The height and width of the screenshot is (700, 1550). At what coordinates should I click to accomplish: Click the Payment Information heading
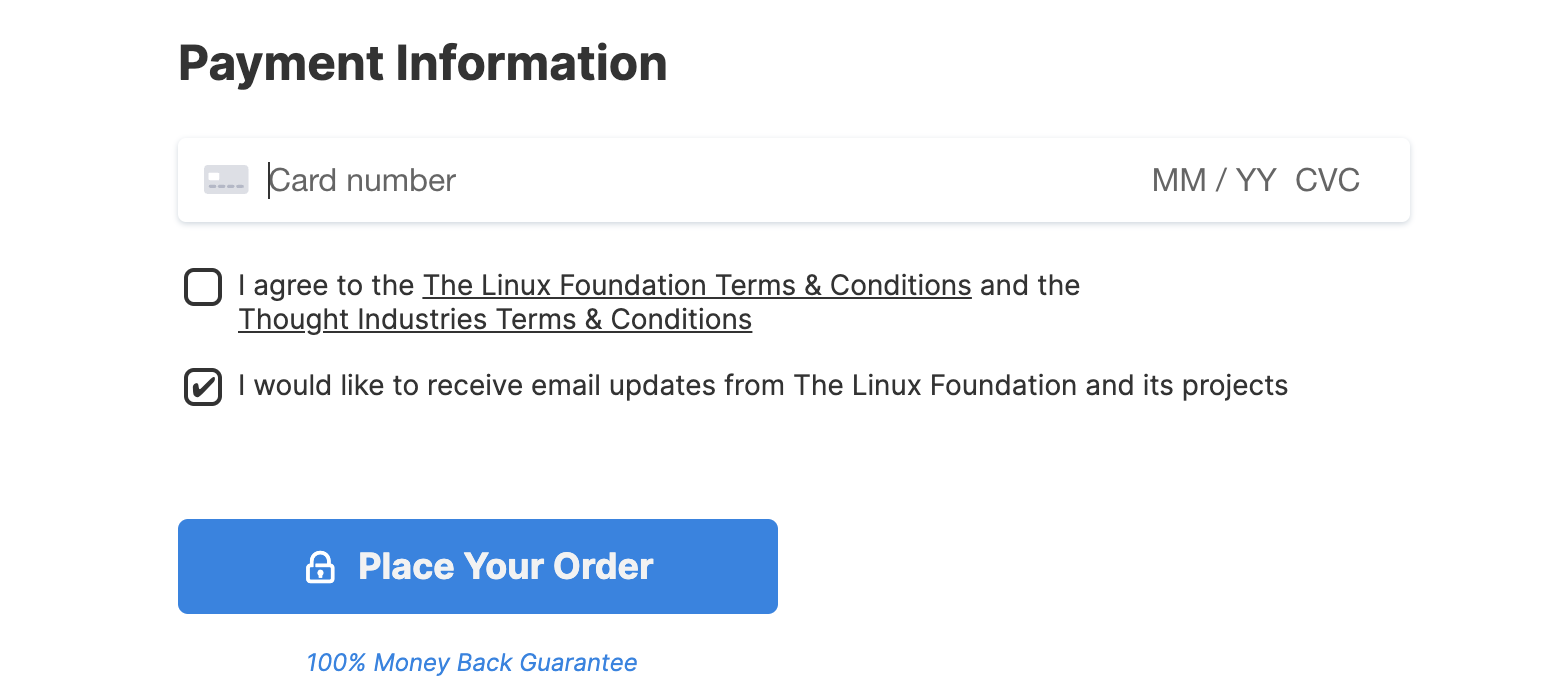click(x=423, y=63)
